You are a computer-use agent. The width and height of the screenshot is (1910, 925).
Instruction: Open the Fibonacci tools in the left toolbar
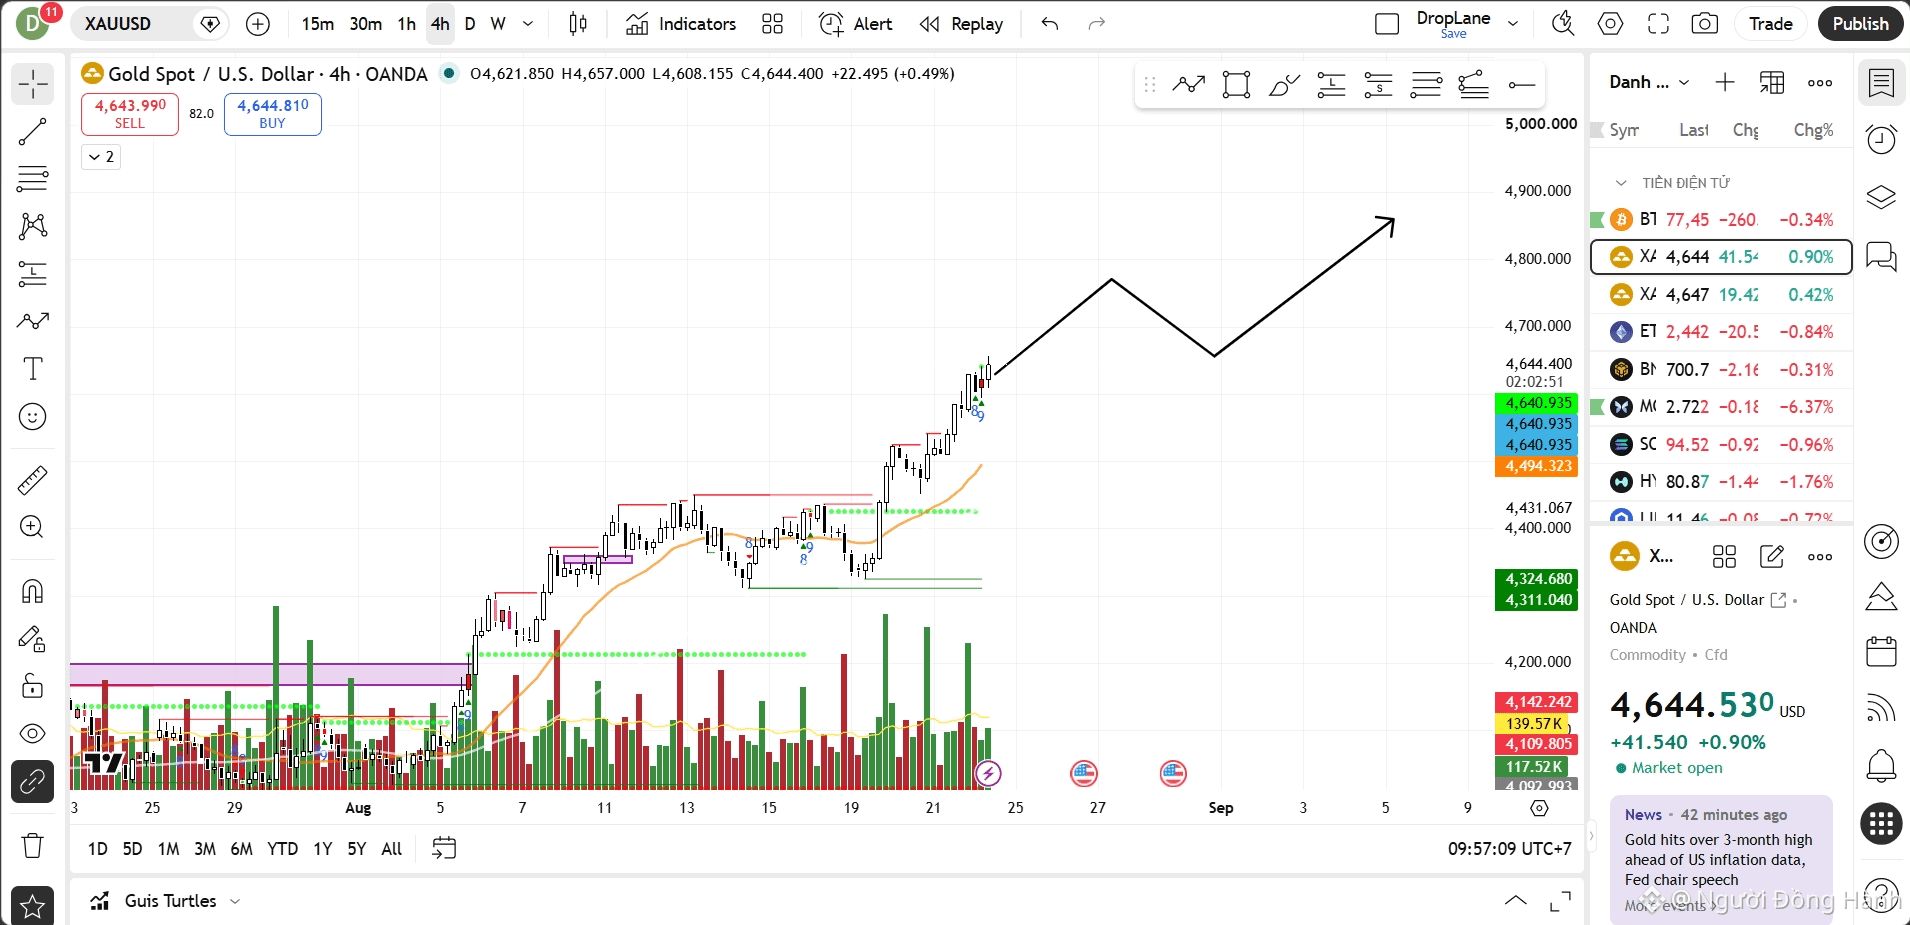[x=32, y=179]
